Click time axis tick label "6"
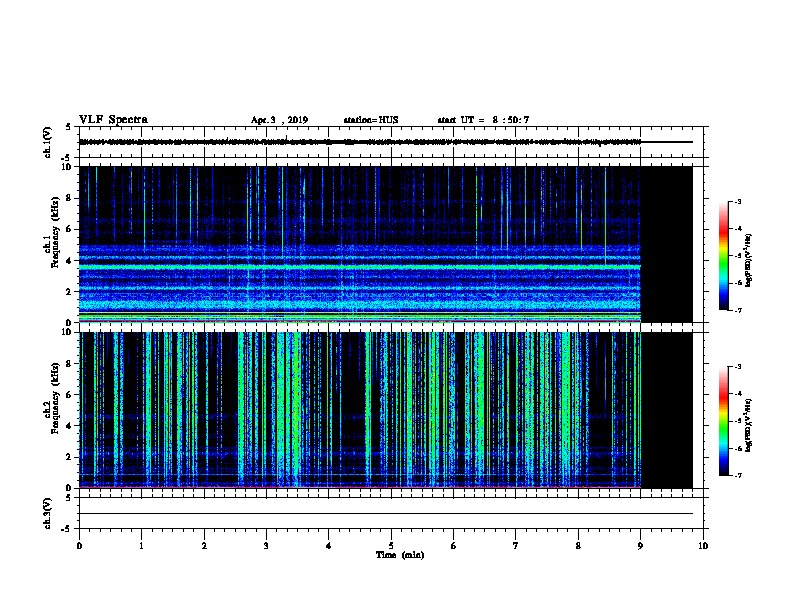Screen dimensions: 792x612 point(454,546)
